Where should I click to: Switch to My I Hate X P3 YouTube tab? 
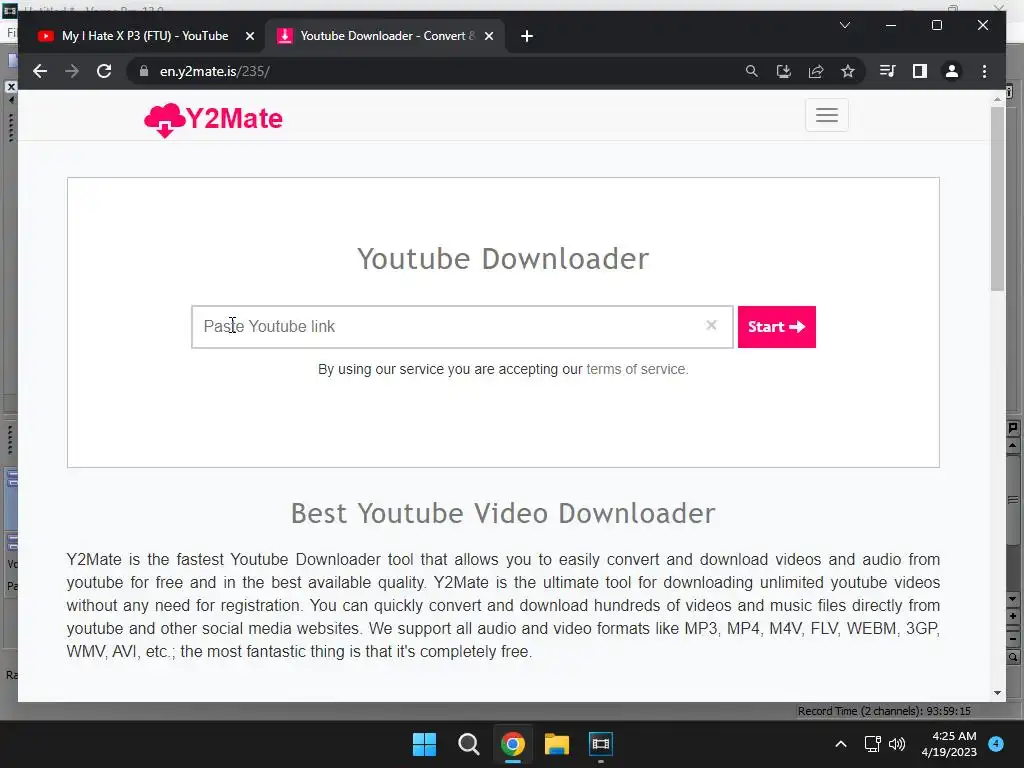145,36
